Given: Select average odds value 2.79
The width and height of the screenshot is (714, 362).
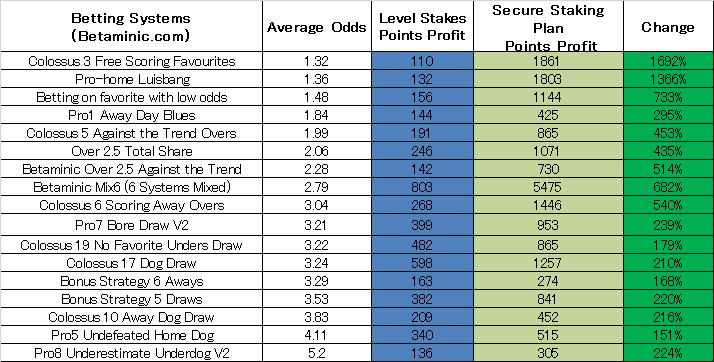Looking at the screenshot, I should [316, 187].
